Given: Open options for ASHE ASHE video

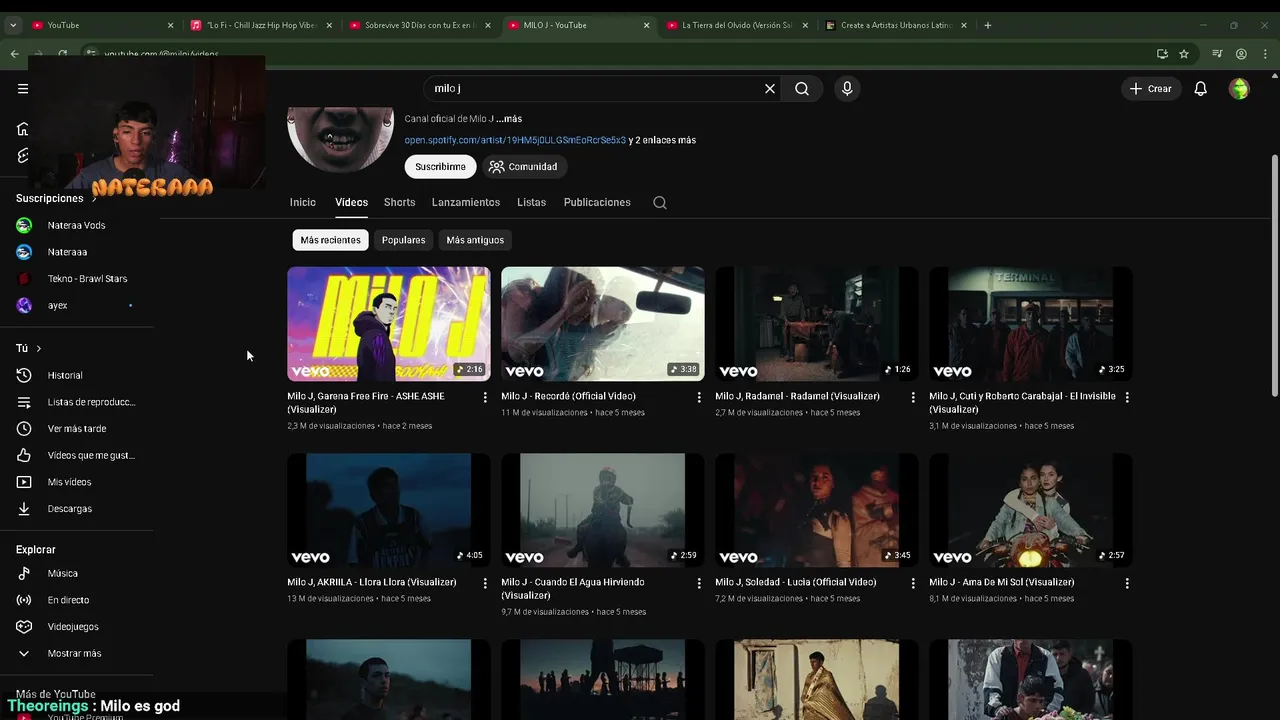Looking at the screenshot, I should coord(485,397).
